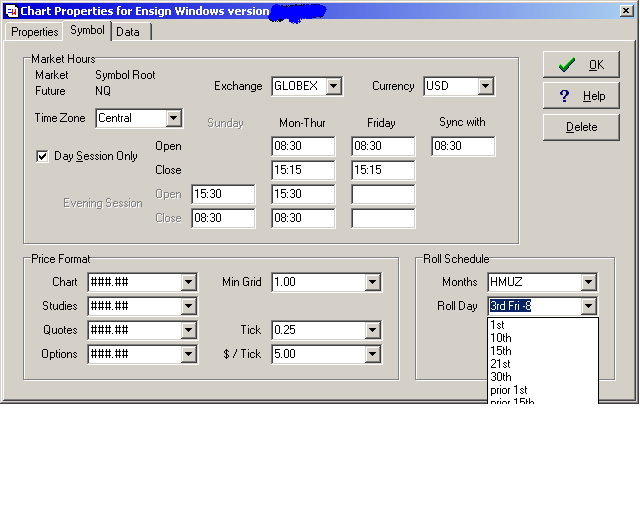Select 15th from Roll Day list

pos(543,351)
